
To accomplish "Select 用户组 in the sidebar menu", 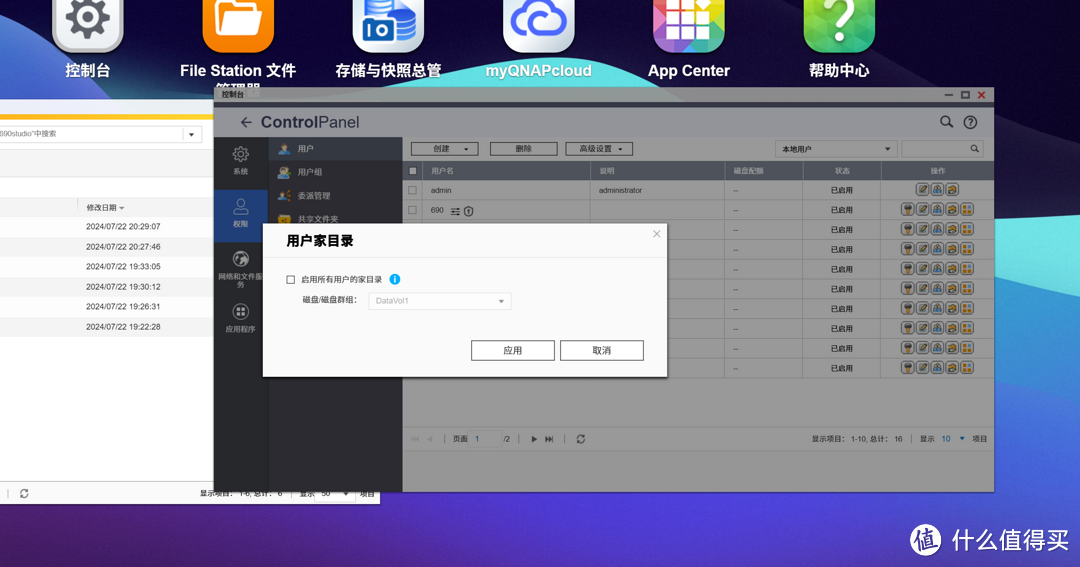I will [310, 172].
